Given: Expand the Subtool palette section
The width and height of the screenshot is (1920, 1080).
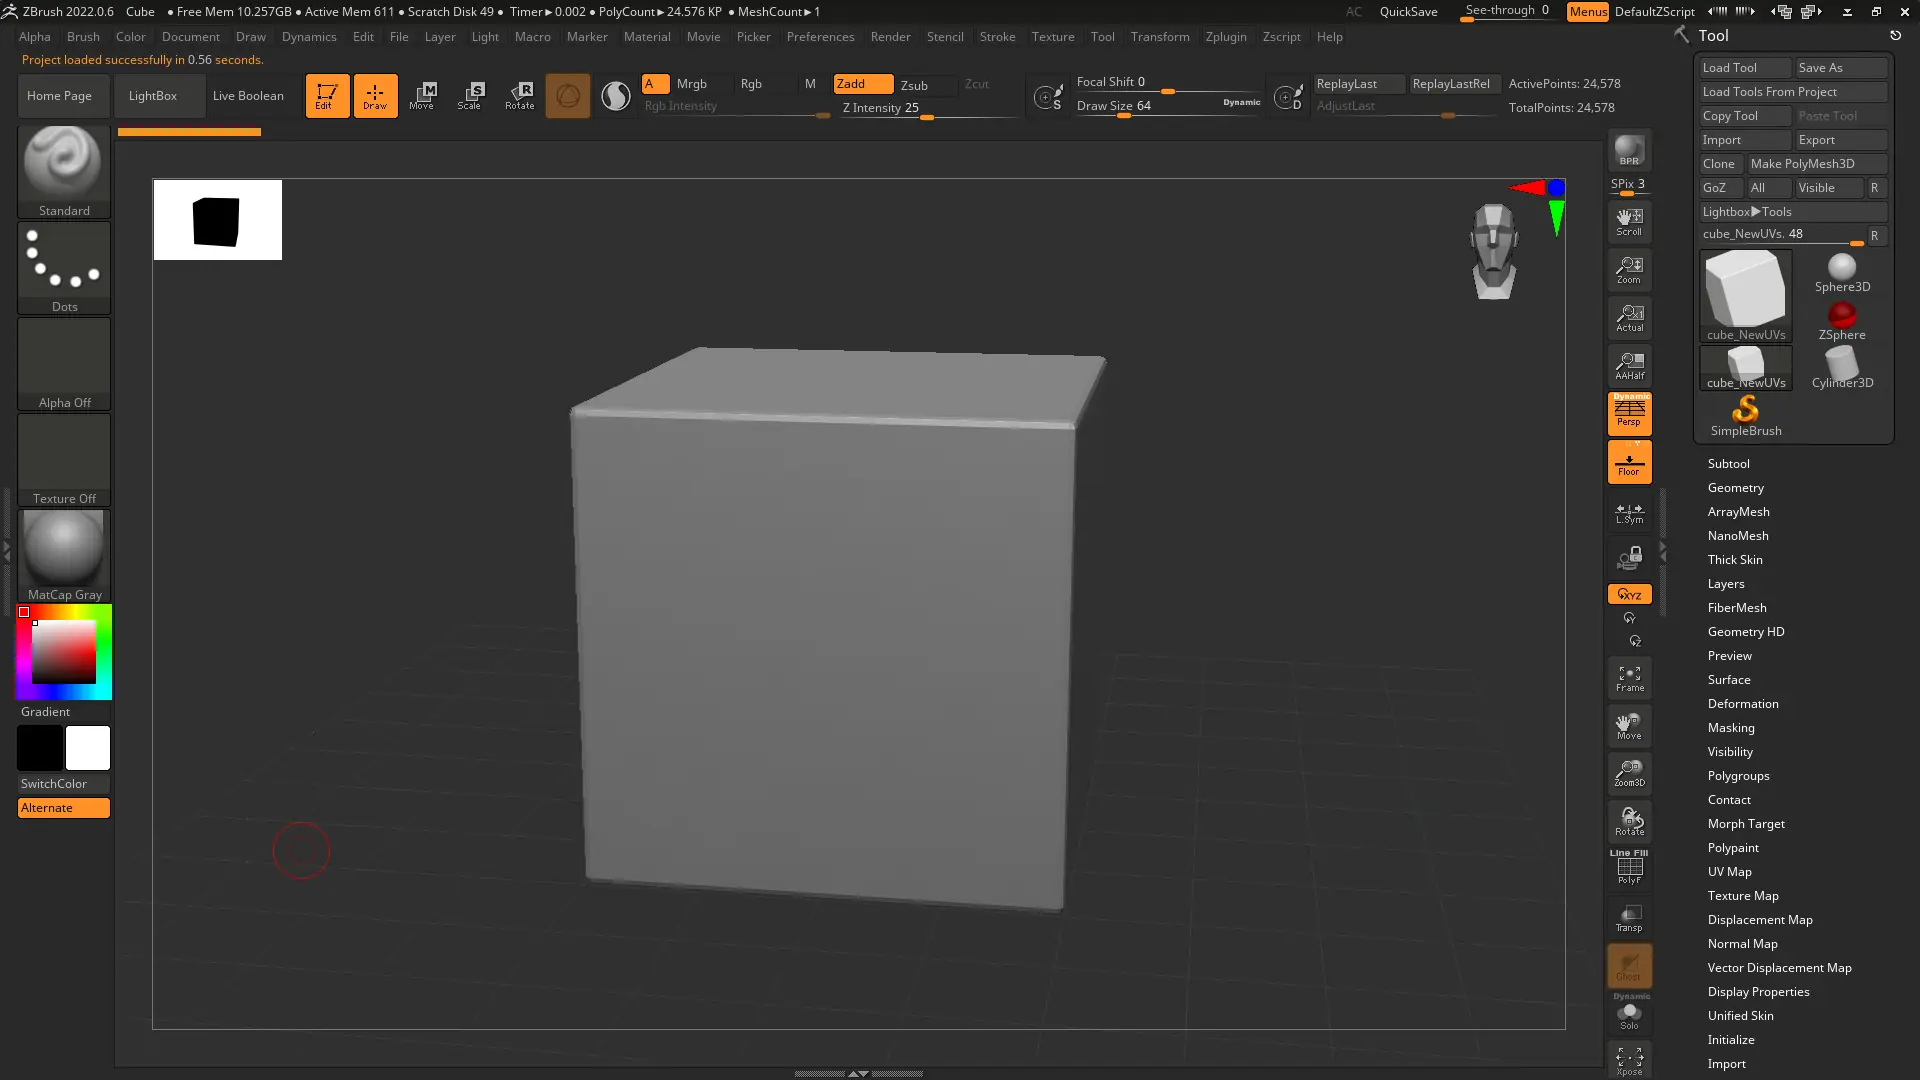Looking at the screenshot, I should 1728,464.
